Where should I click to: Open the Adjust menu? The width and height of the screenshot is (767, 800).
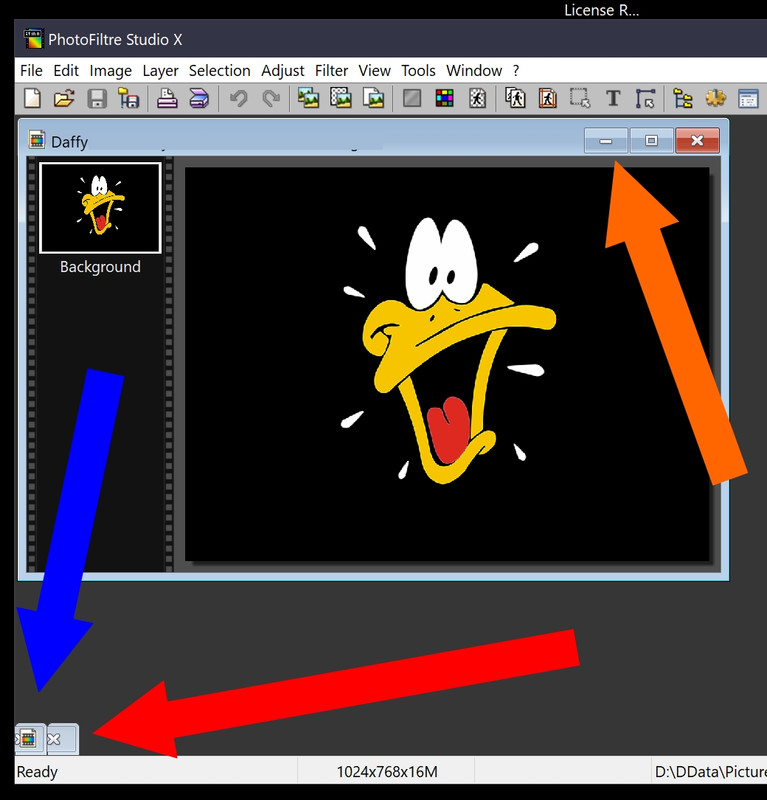283,70
